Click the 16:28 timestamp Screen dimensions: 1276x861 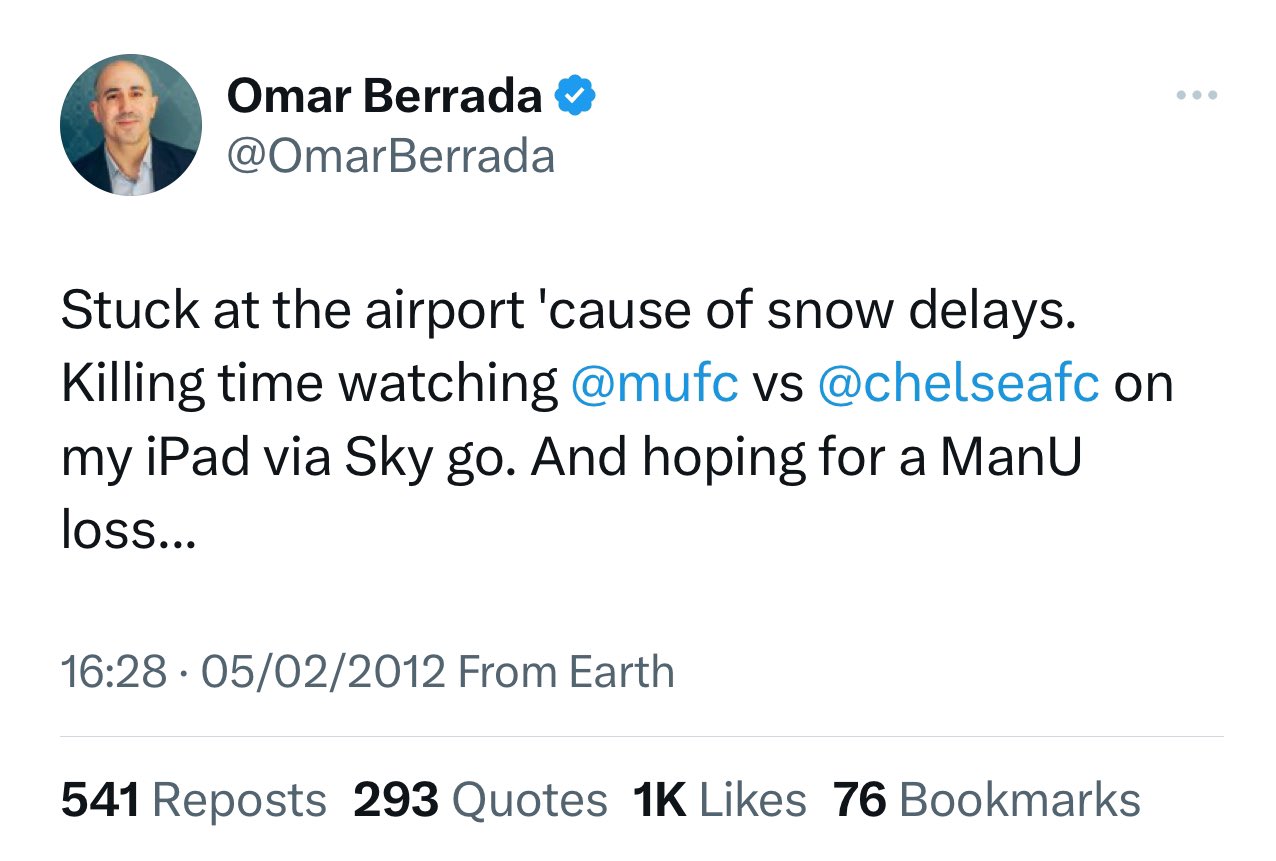(x=113, y=671)
